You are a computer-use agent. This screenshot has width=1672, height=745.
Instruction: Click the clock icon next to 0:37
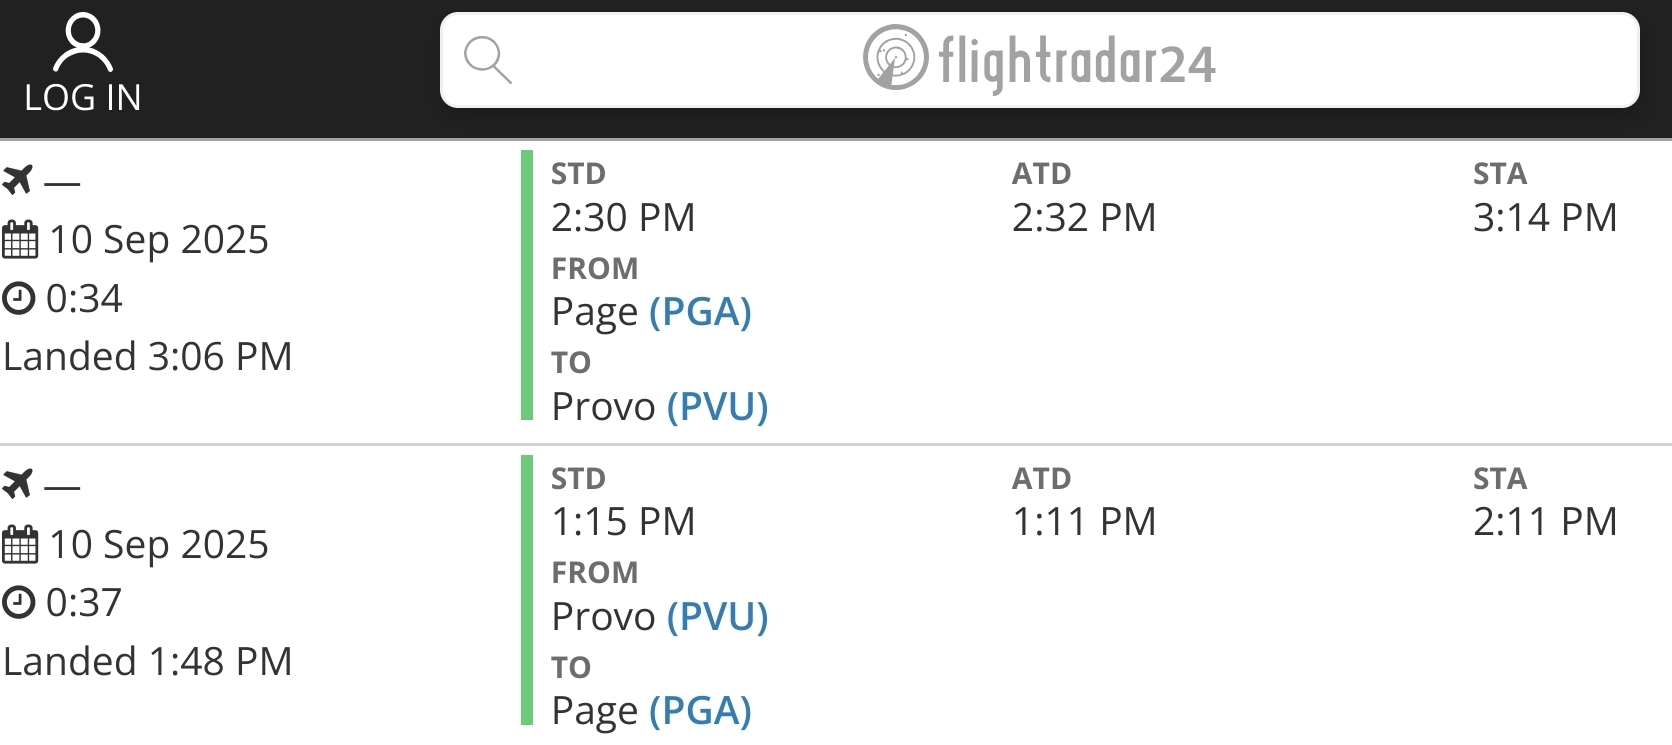[19, 602]
